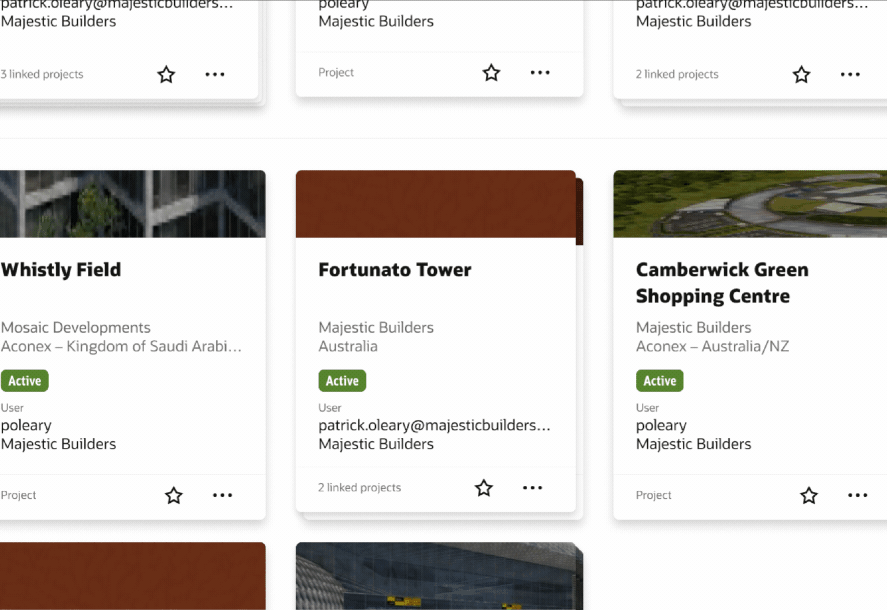
Task: Click Majestic Builders under the Fortunato Tower title
Action: [x=376, y=328]
